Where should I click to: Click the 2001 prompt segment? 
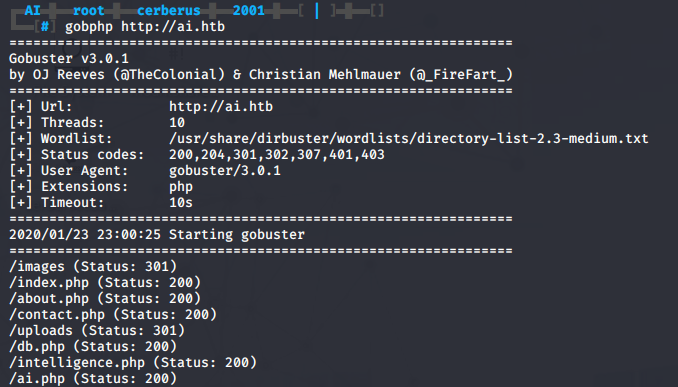pos(249,10)
